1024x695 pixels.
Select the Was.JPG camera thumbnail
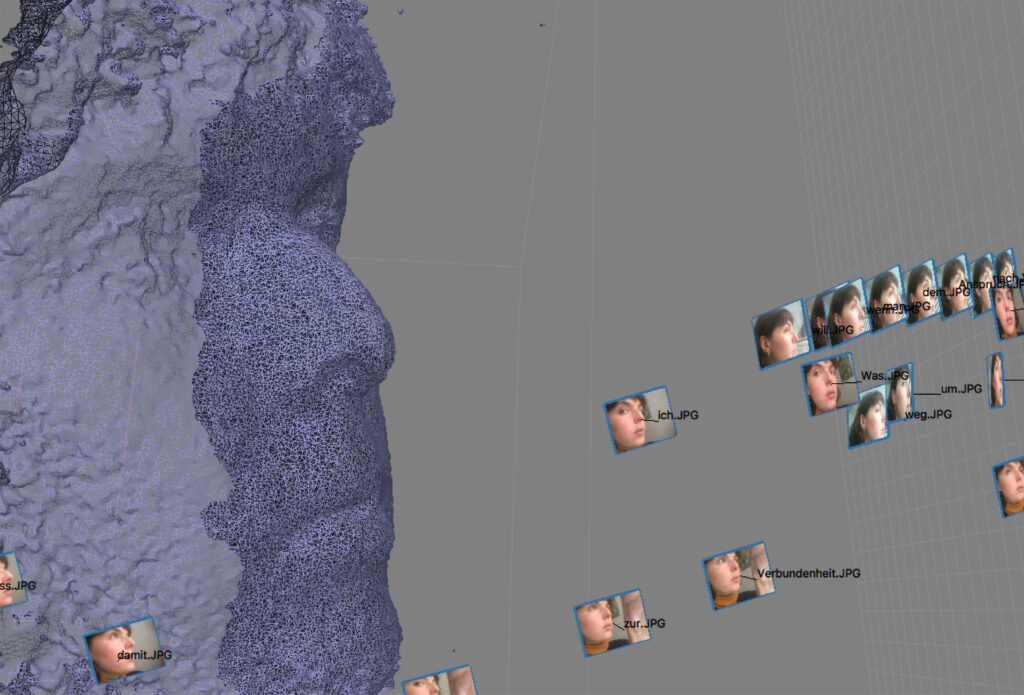pyautogui.click(x=829, y=384)
